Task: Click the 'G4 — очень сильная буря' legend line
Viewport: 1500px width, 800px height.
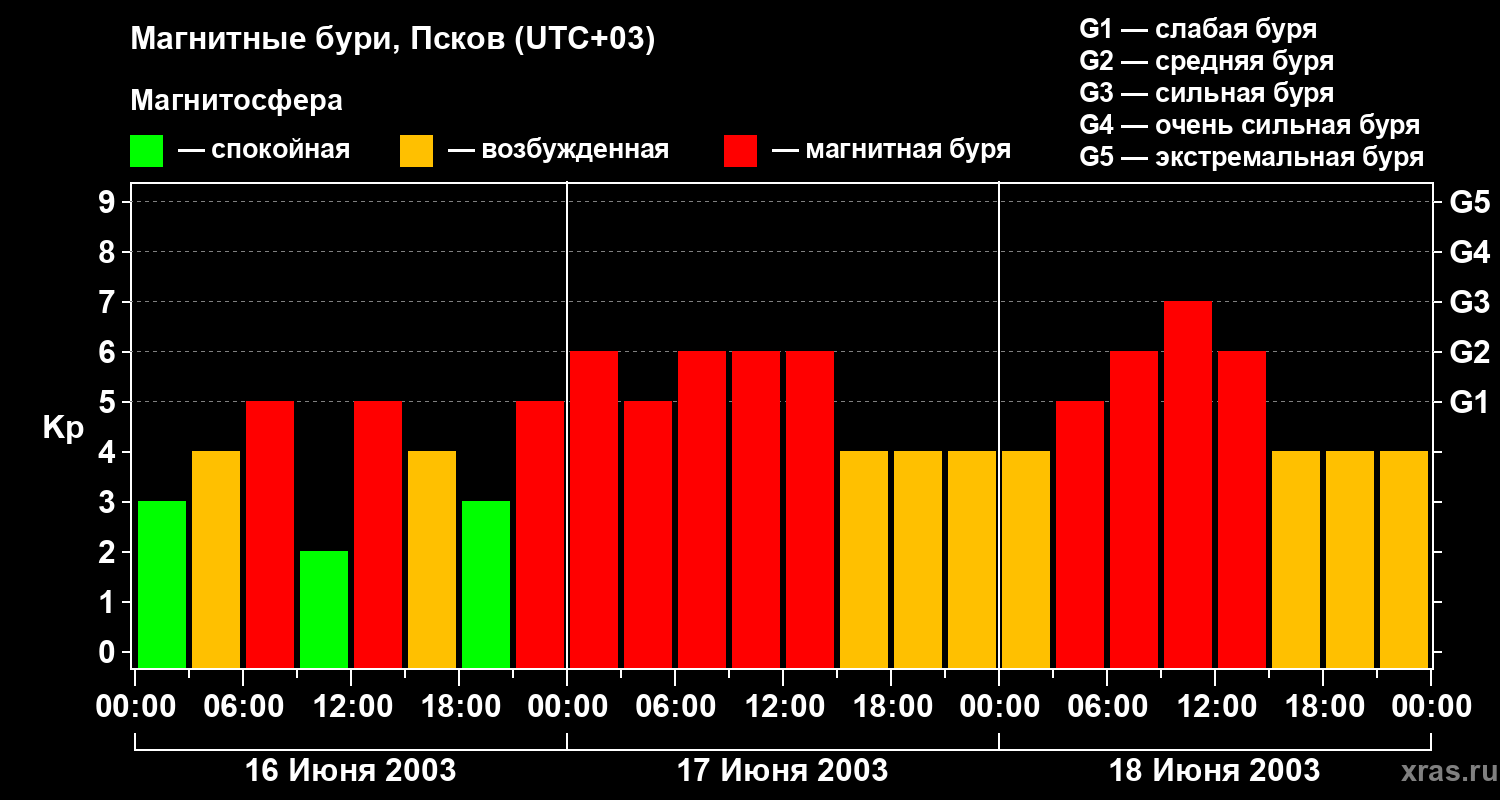Action: point(1249,125)
